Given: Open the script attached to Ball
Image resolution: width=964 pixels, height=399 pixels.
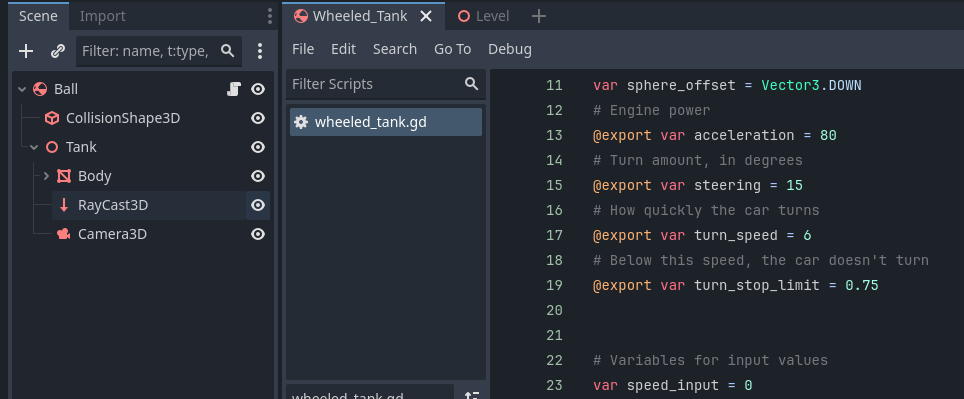Looking at the screenshot, I should point(233,89).
